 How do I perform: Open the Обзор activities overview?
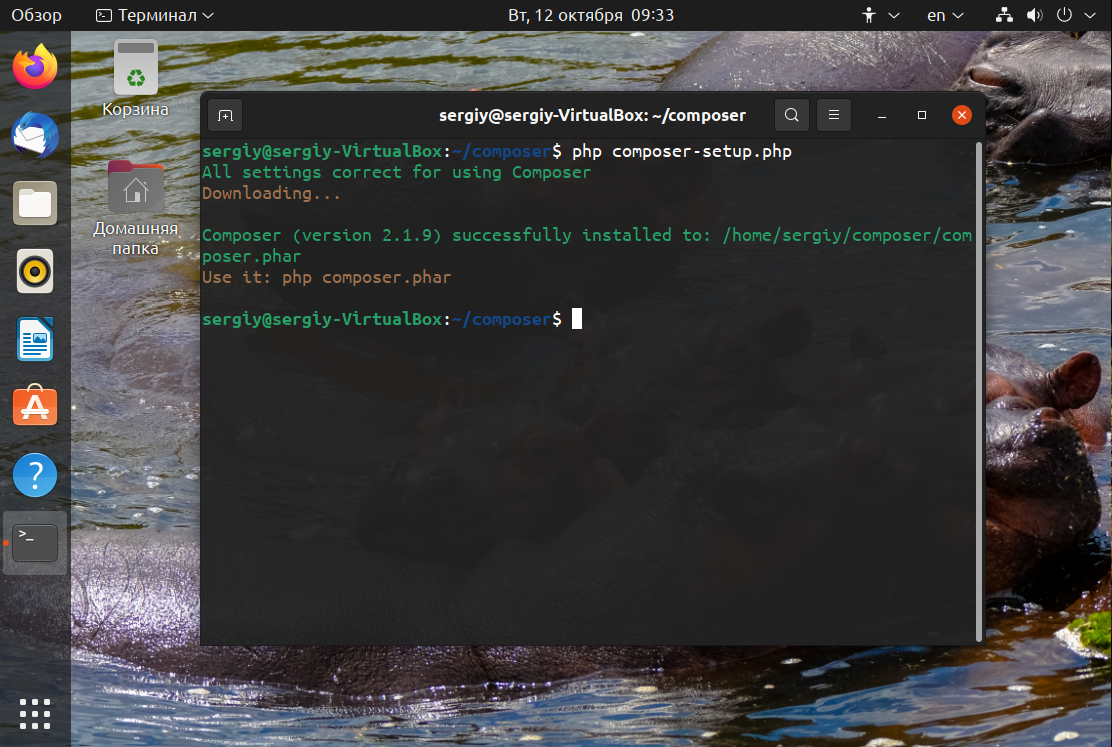click(x=36, y=15)
